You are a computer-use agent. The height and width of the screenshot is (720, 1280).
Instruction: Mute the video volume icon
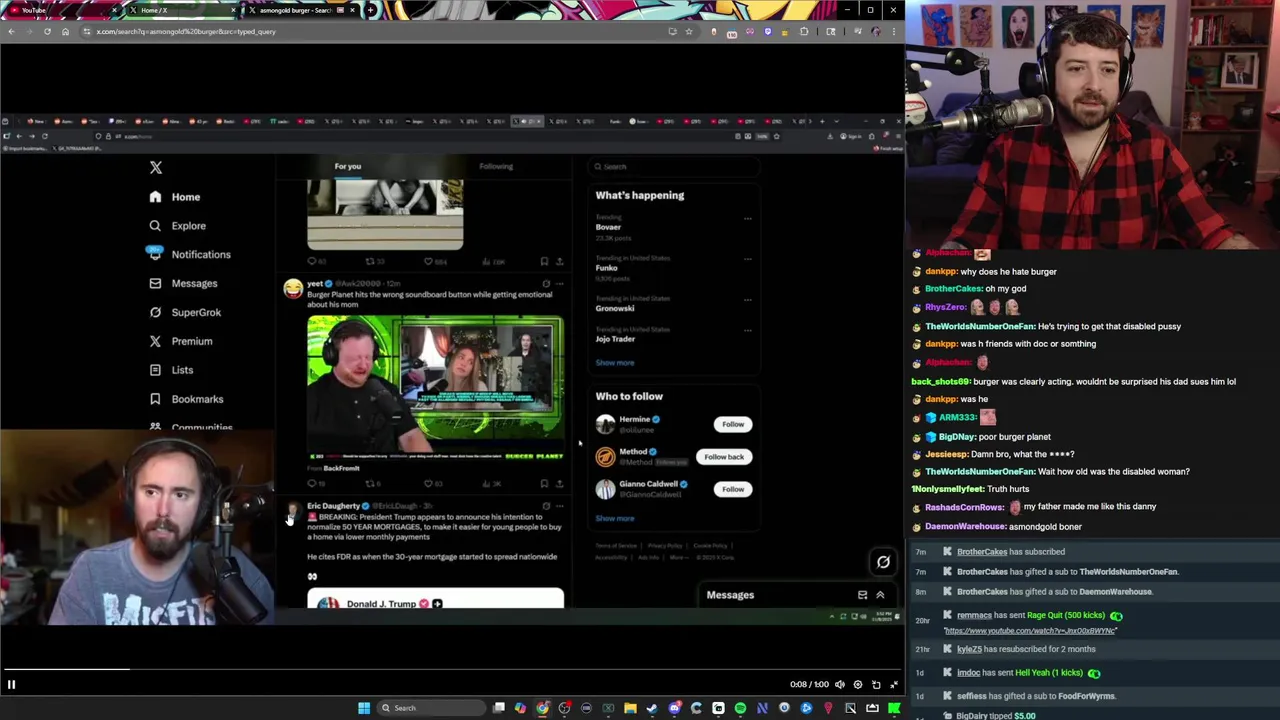(x=840, y=685)
